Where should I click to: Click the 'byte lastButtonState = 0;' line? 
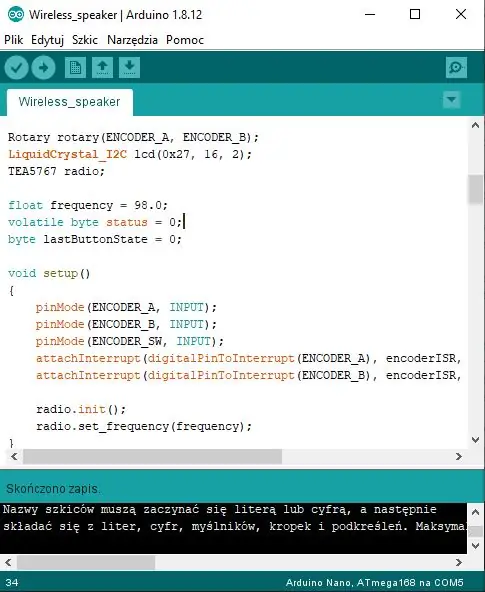click(x=95, y=239)
